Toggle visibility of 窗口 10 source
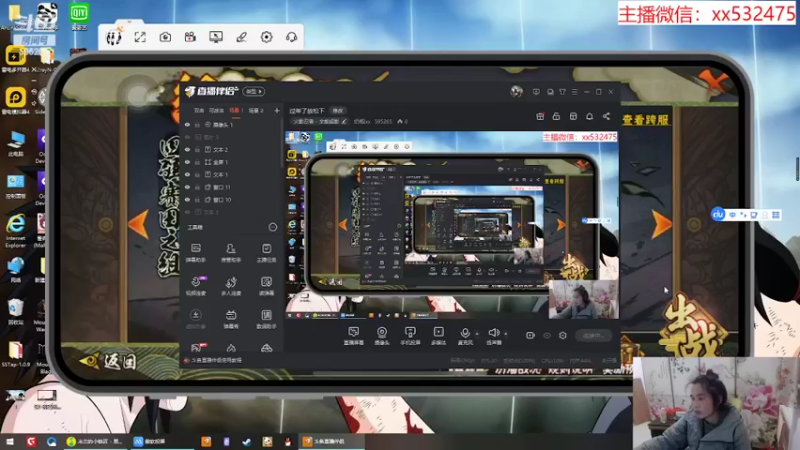Screen dimensions: 800x450 point(187,199)
